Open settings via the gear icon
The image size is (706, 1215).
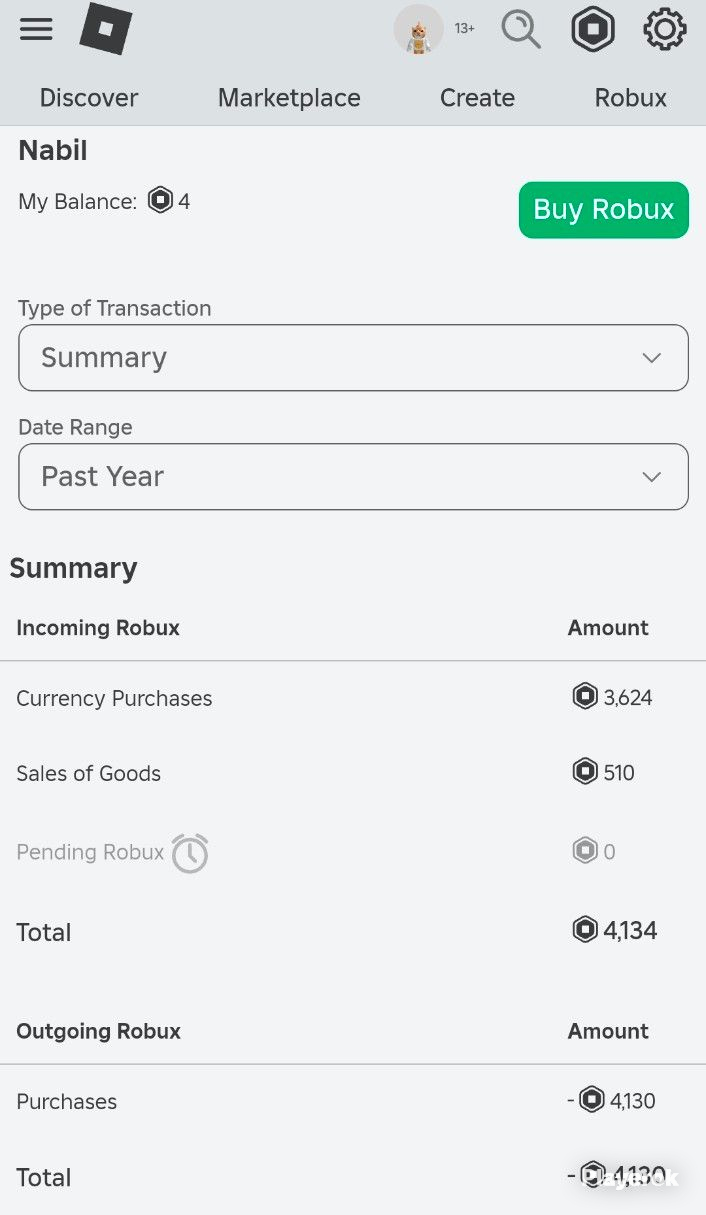click(665, 29)
